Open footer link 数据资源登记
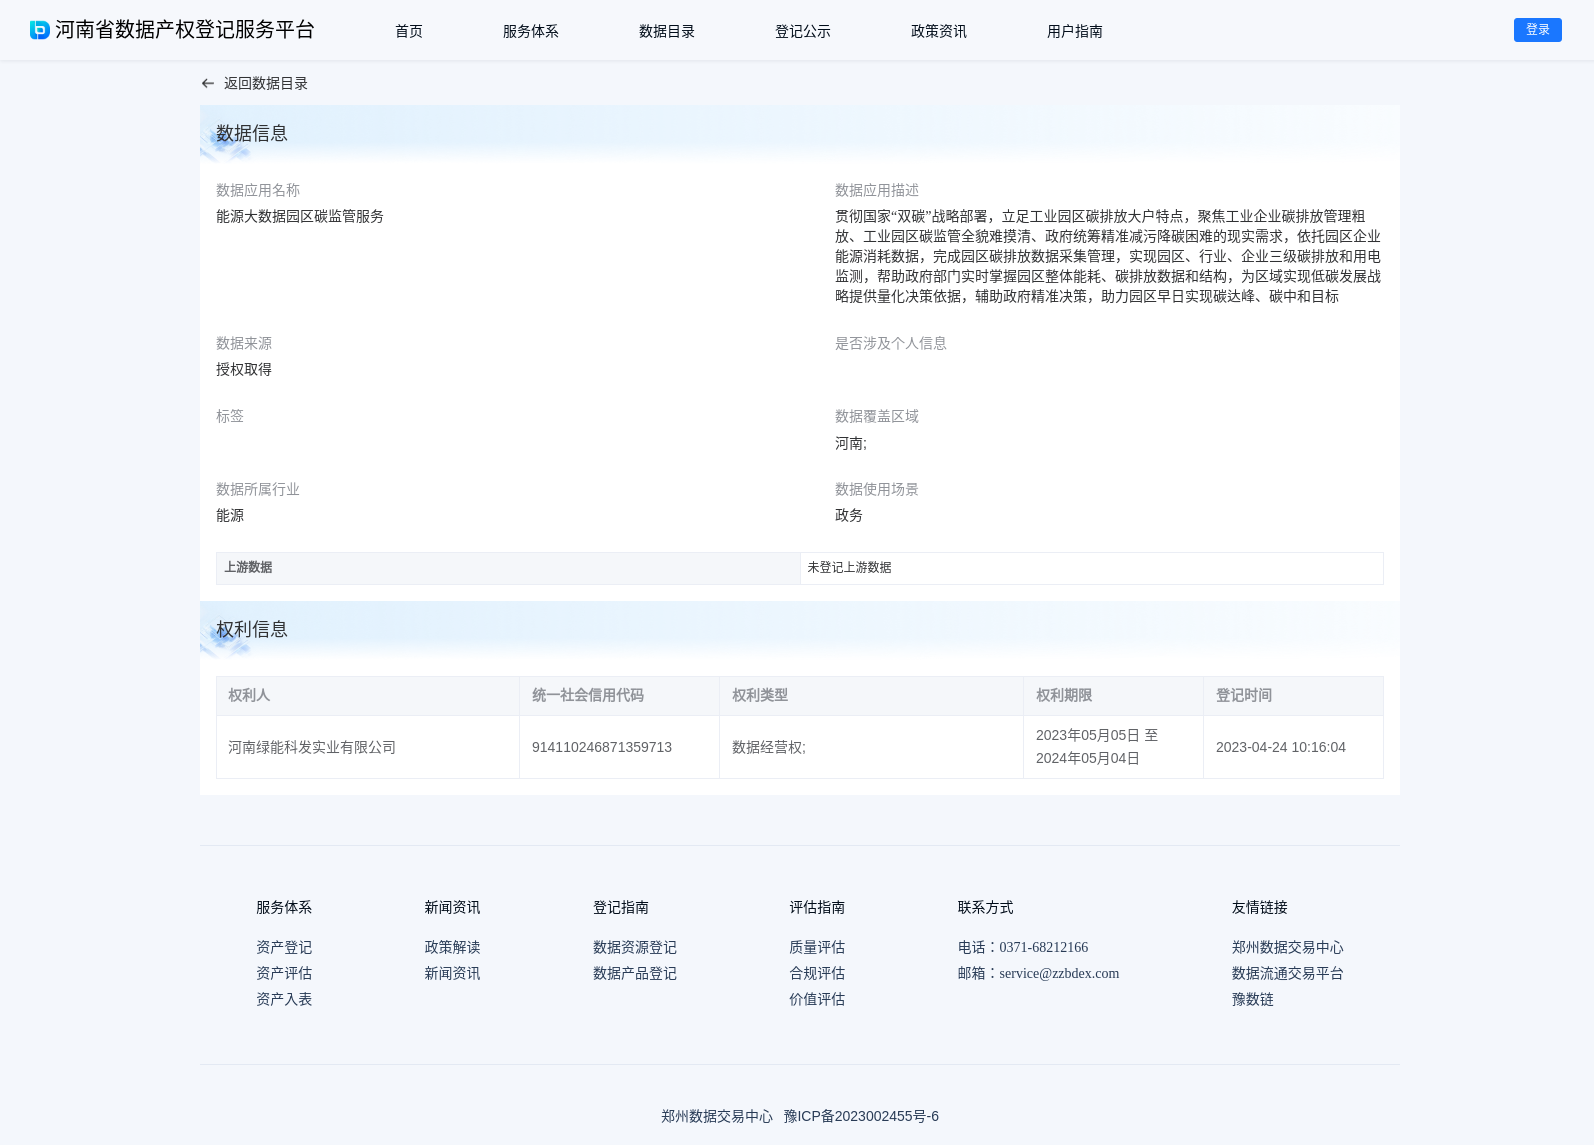This screenshot has width=1594, height=1145. (635, 947)
